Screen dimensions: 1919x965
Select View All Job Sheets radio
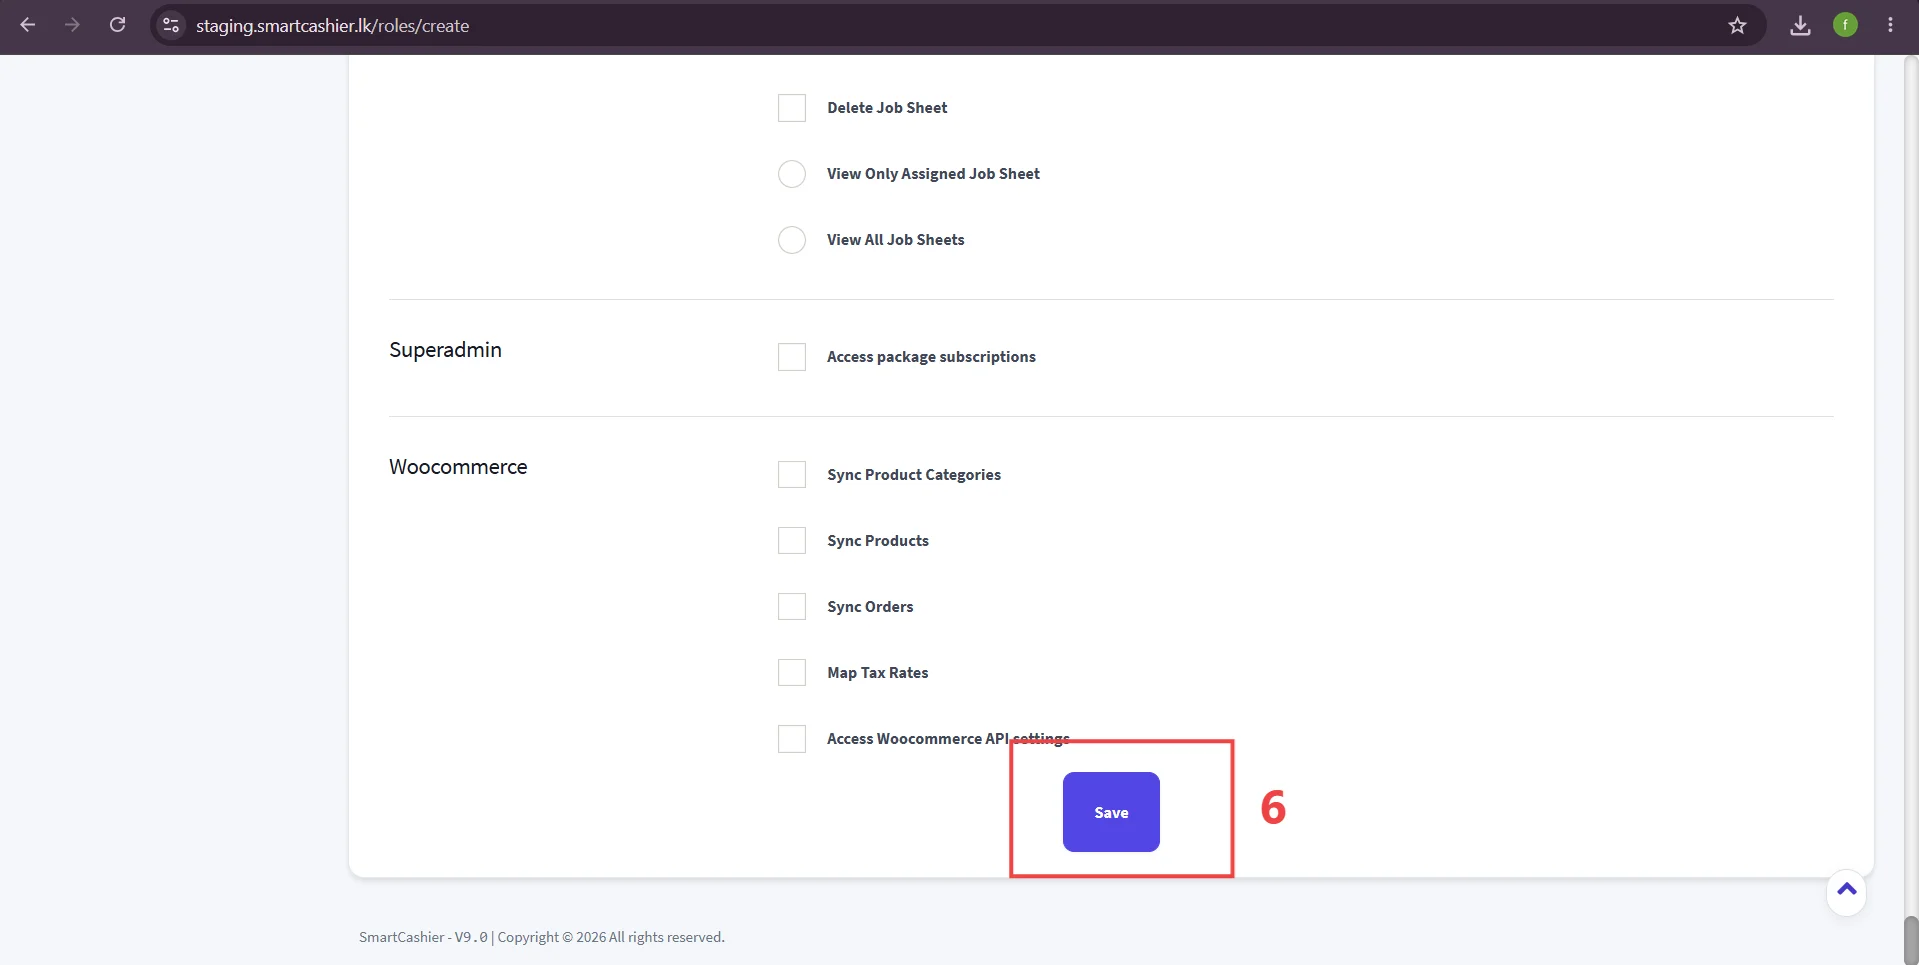[x=792, y=240]
